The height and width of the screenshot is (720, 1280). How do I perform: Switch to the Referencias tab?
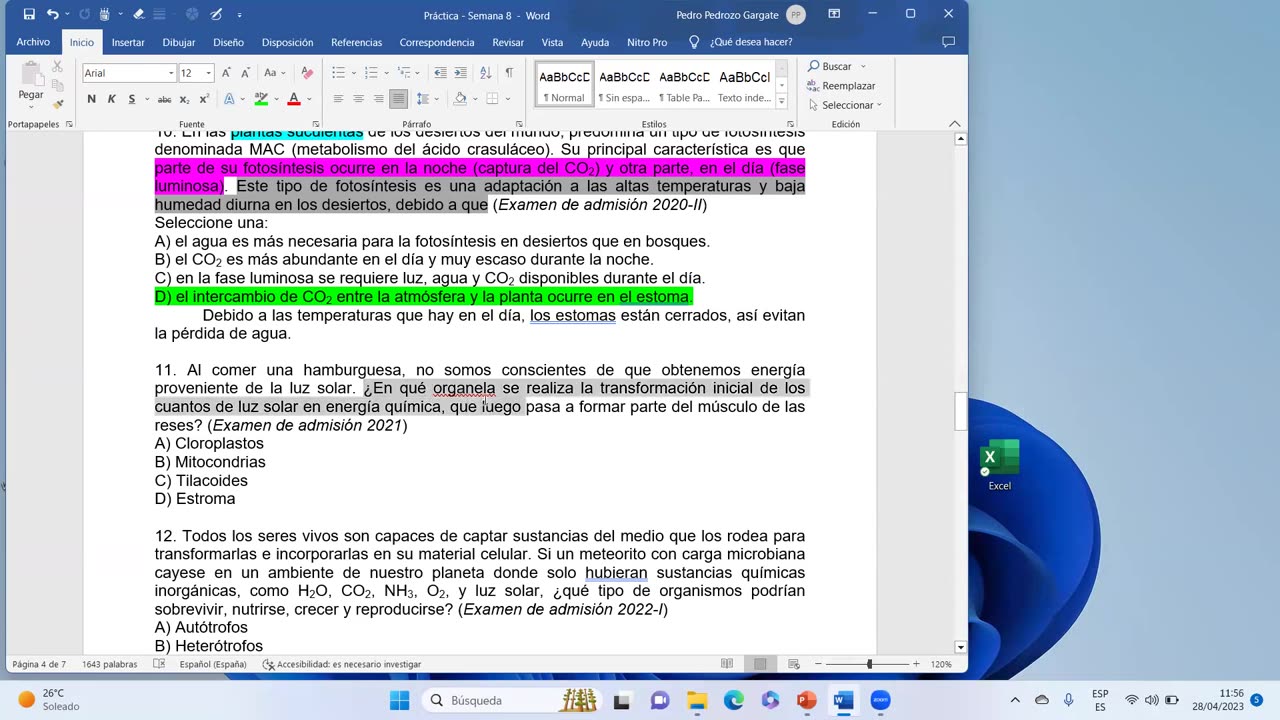point(356,42)
